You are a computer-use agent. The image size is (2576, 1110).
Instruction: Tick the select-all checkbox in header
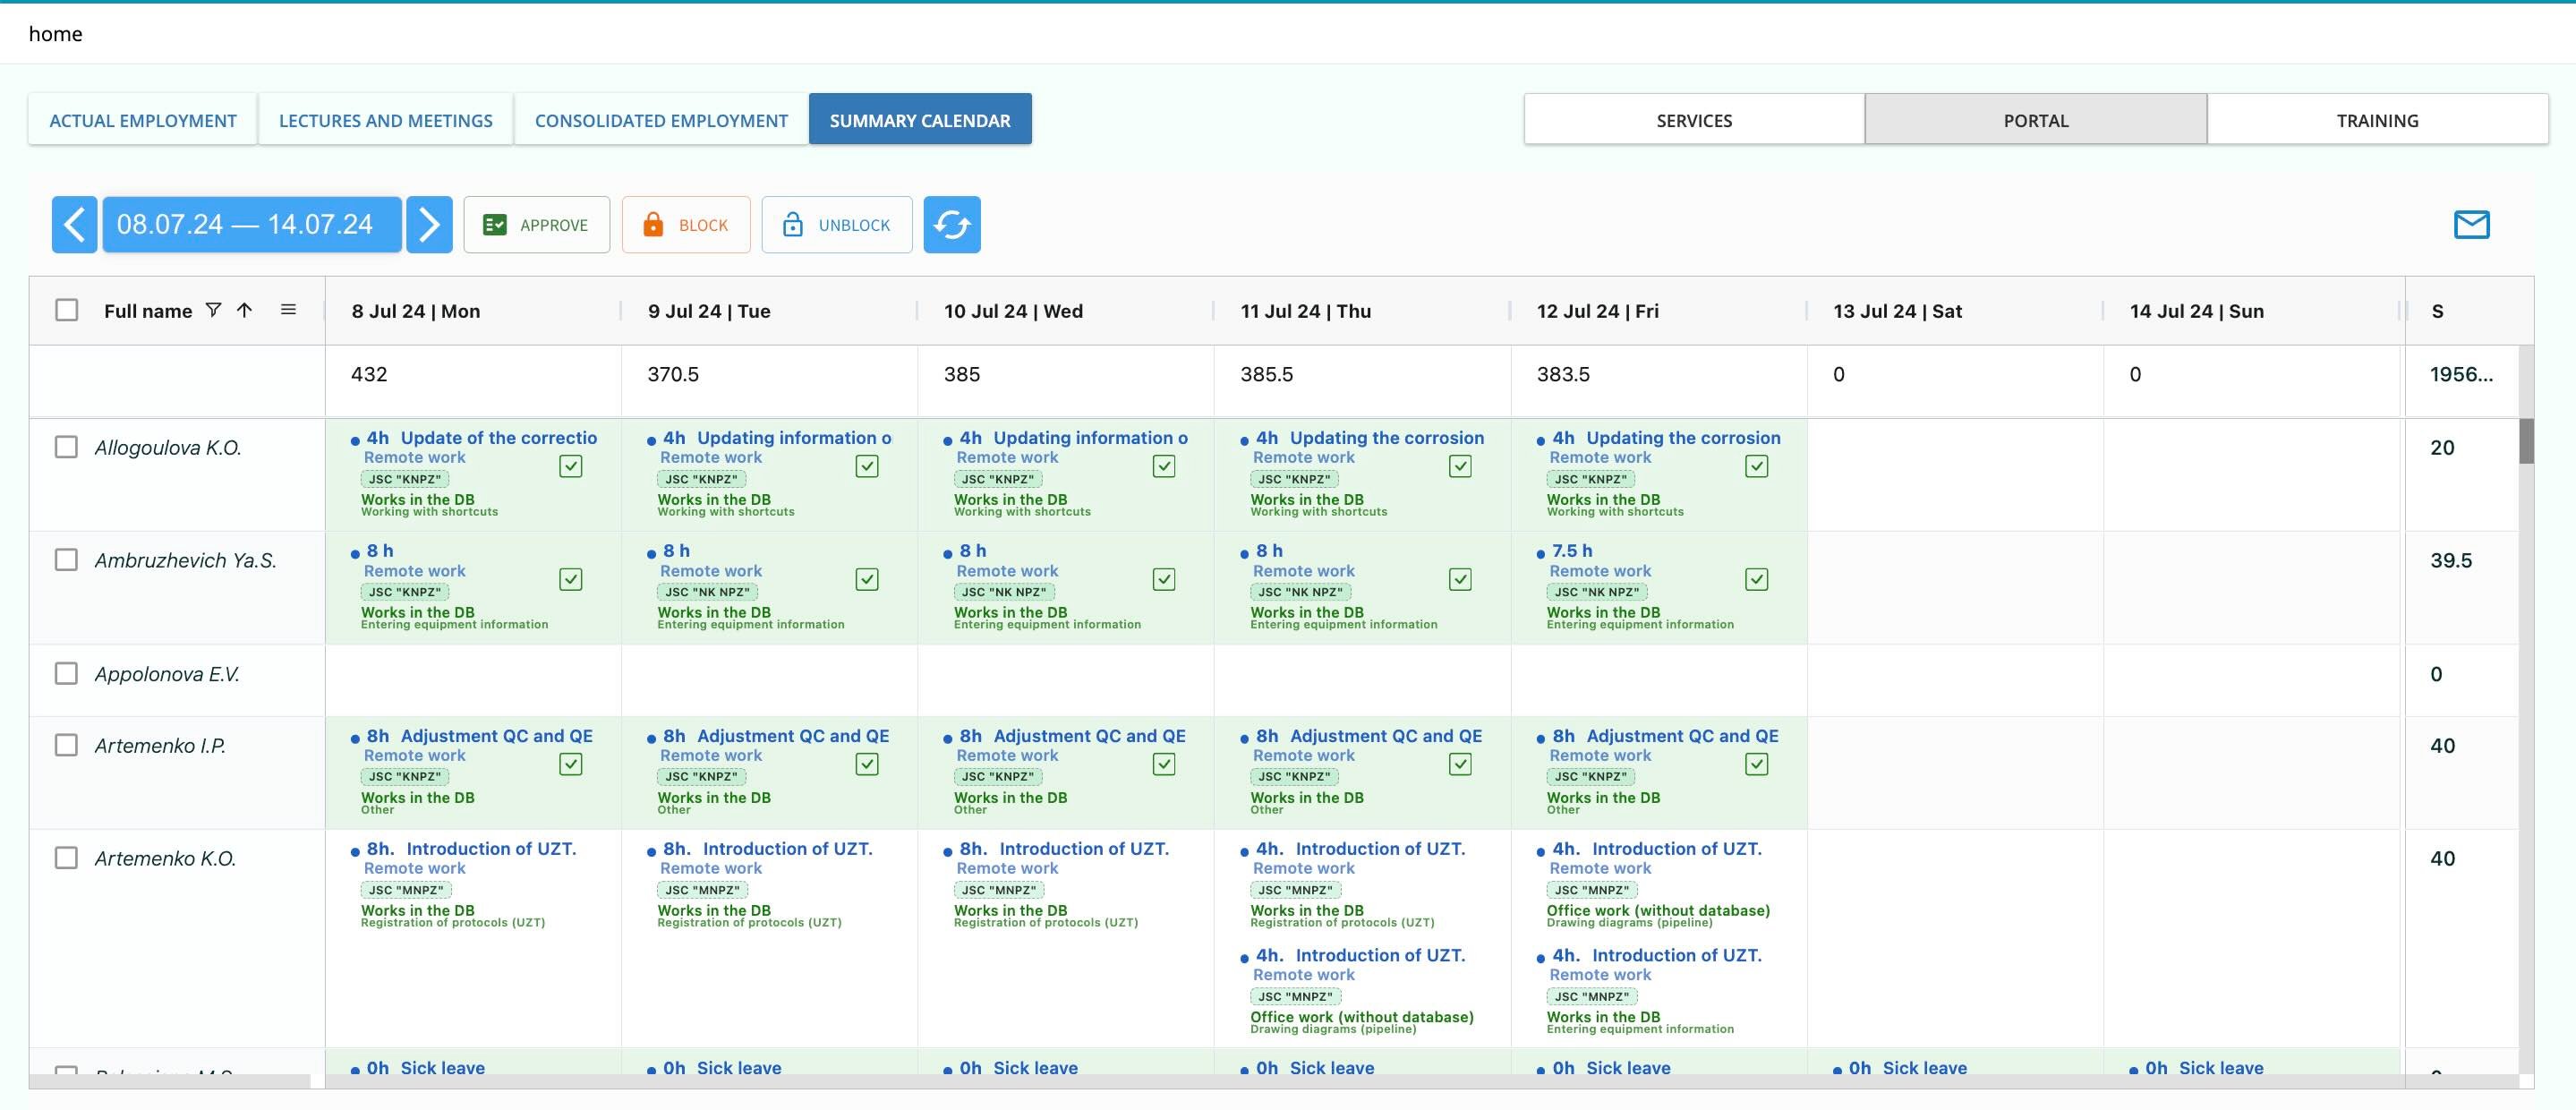(67, 310)
